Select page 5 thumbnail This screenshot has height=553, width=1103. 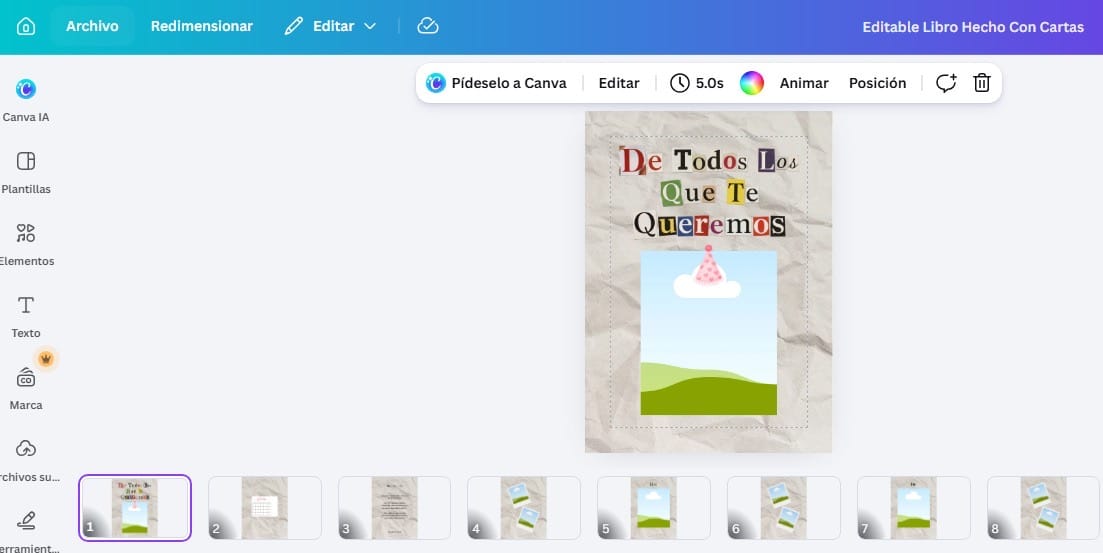pyautogui.click(x=653, y=508)
